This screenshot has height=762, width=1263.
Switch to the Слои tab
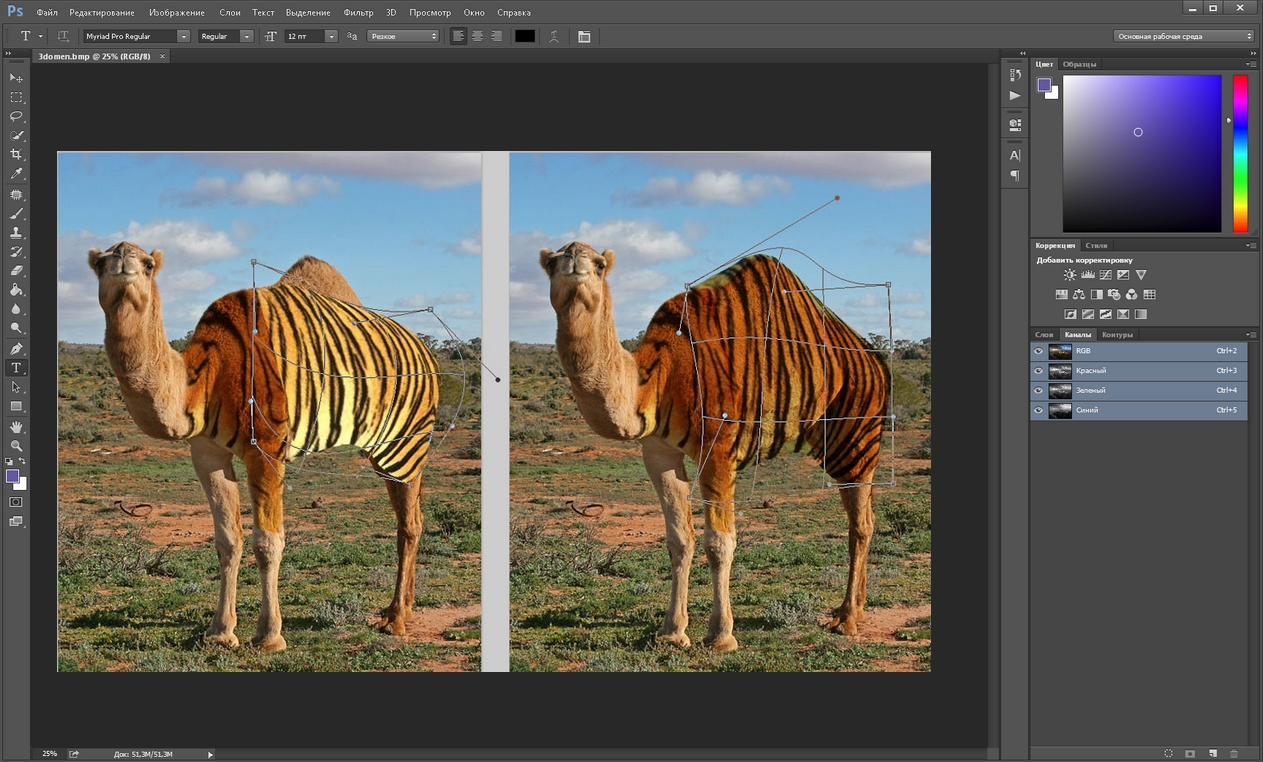[x=1044, y=335]
